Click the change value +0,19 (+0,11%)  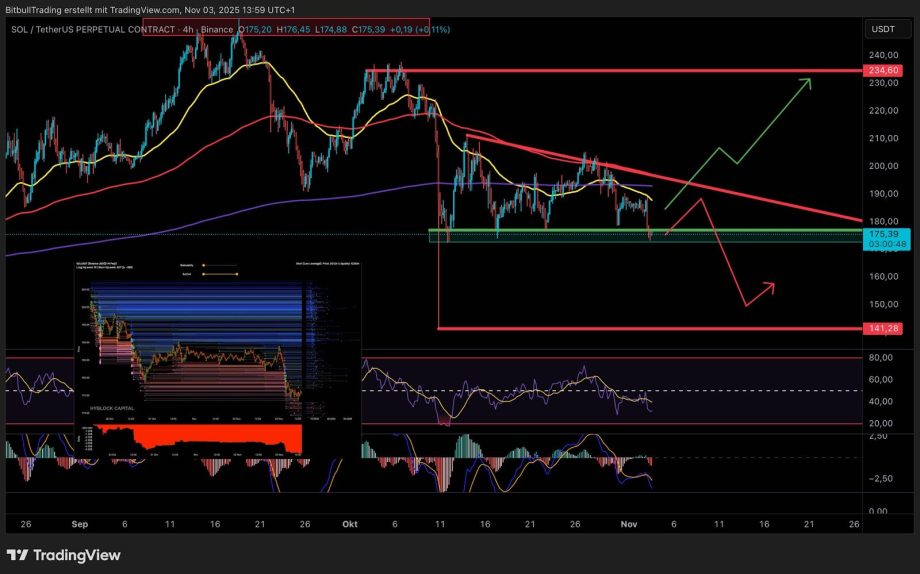[x=420, y=29]
